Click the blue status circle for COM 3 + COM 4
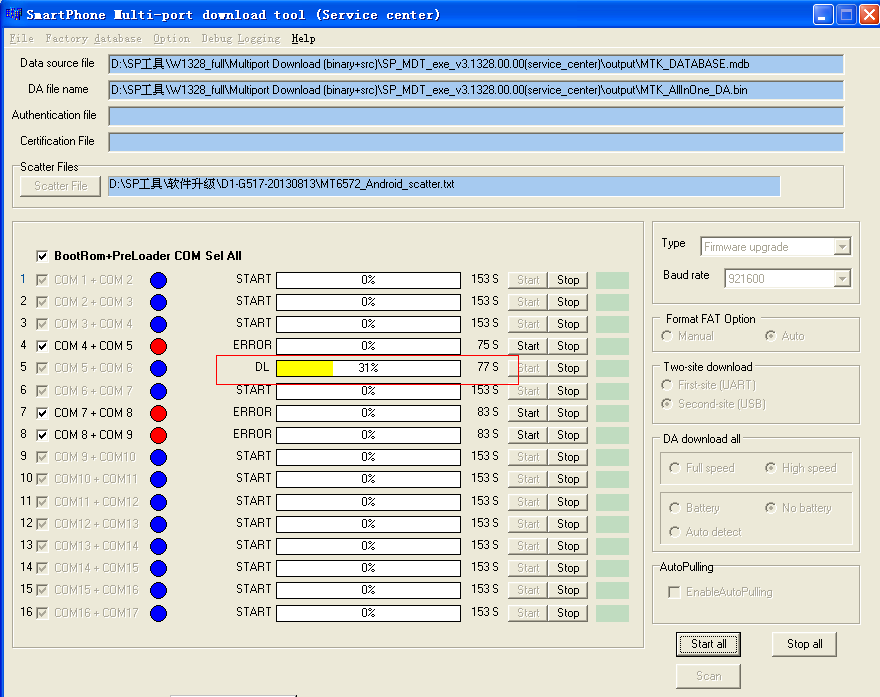 click(x=158, y=324)
